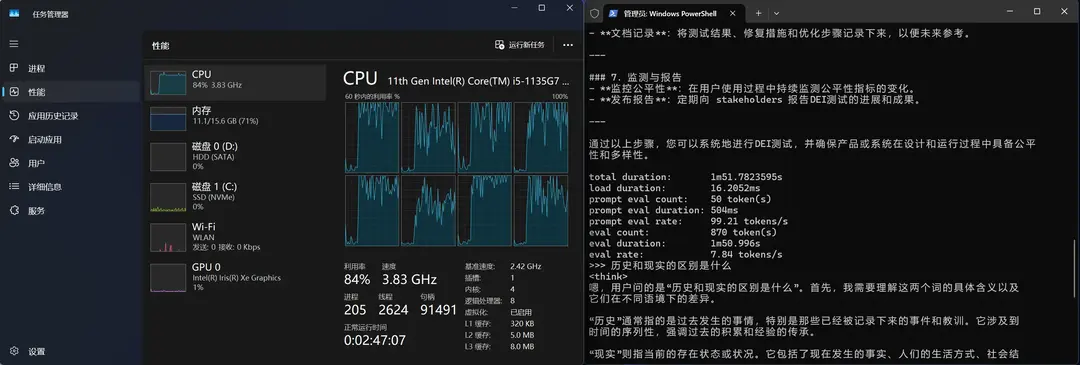Select Disk 1 (C:) SSD thumbnail
The height and width of the screenshot is (365, 1080).
(x=168, y=198)
